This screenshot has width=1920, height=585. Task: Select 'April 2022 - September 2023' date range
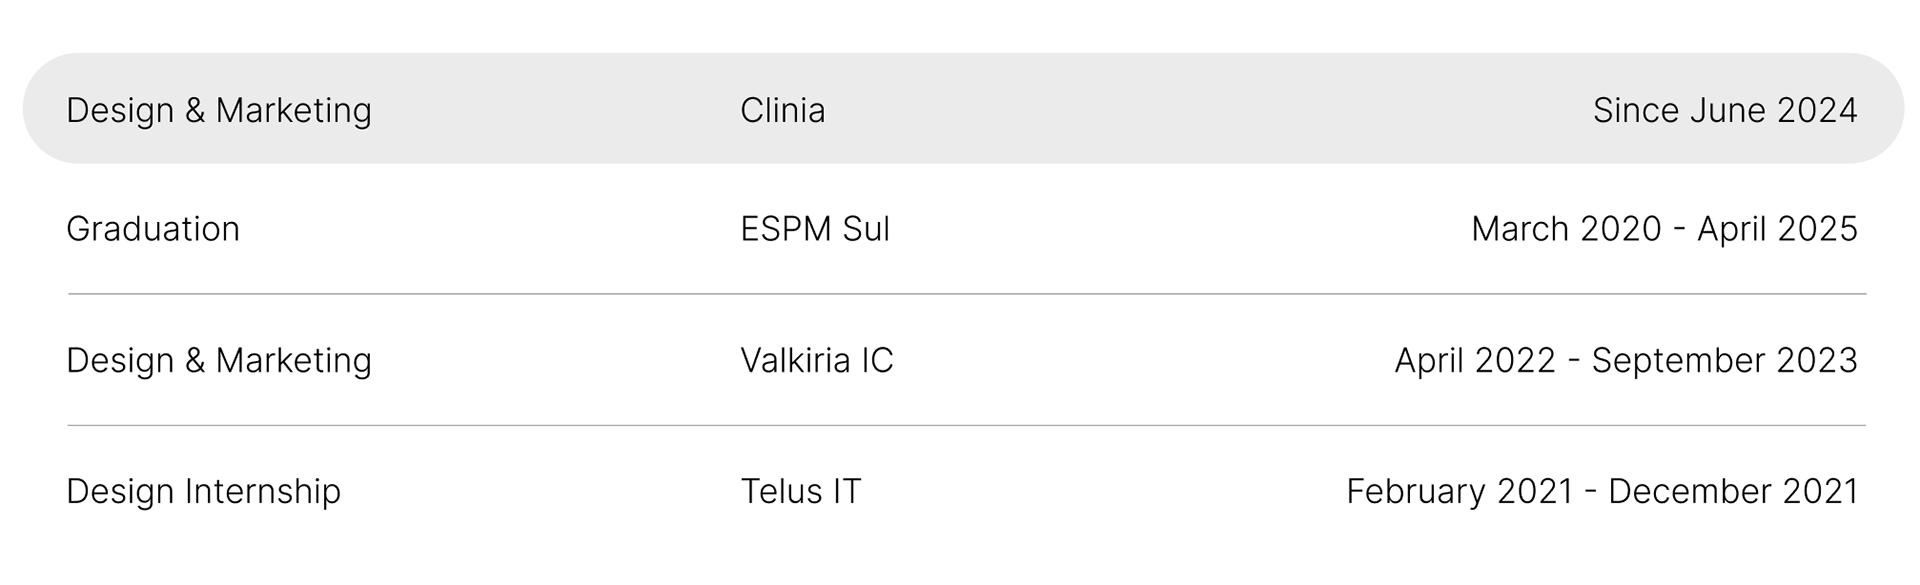tap(1626, 360)
